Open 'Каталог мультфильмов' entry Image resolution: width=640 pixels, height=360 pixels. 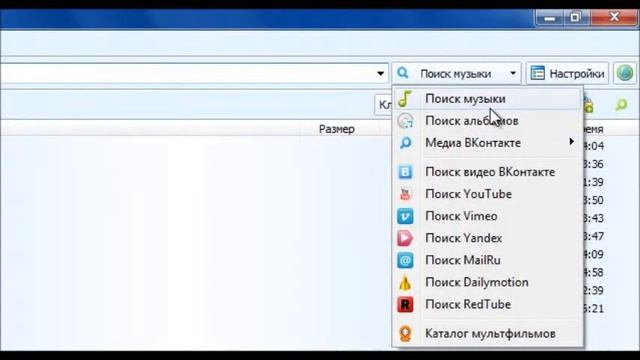(487, 333)
